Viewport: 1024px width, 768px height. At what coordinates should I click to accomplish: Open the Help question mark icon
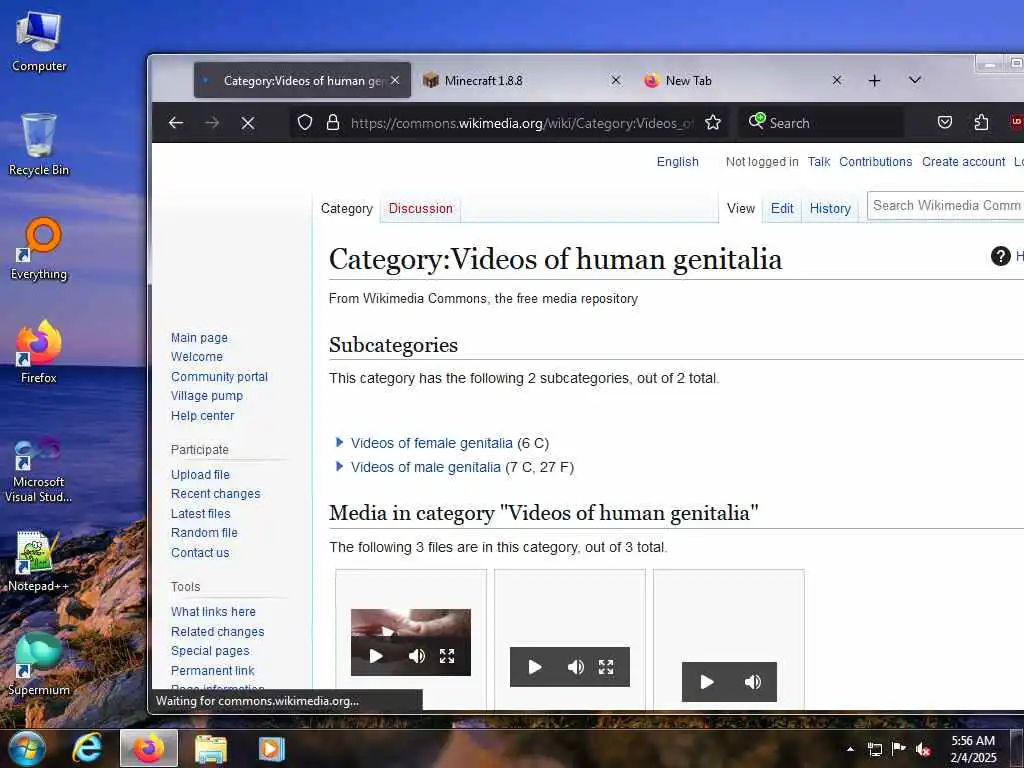tap(1000, 256)
